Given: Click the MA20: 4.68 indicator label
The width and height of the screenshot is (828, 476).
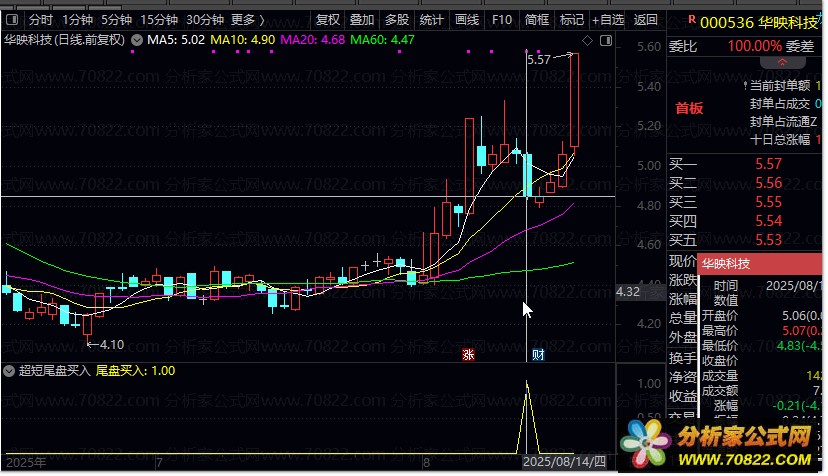Looking at the screenshot, I should point(313,40).
